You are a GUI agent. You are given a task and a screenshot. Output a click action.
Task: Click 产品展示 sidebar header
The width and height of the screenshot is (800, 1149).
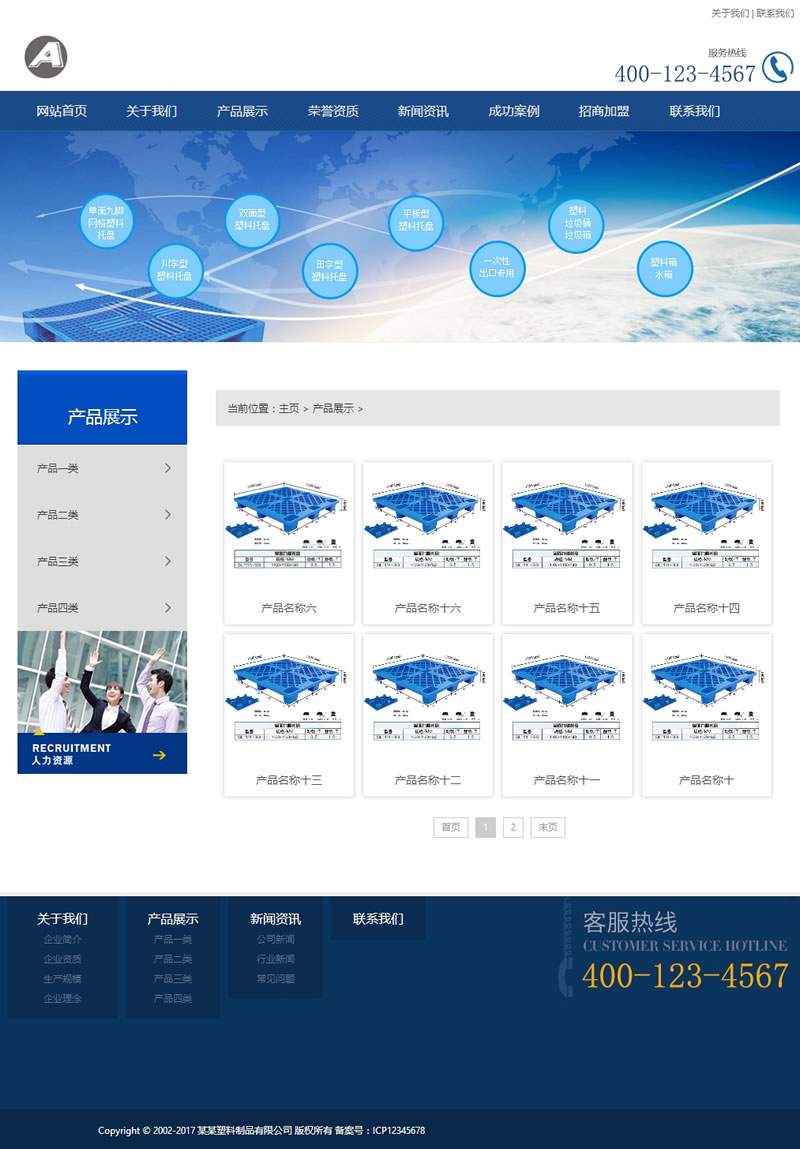[x=102, y=408]
